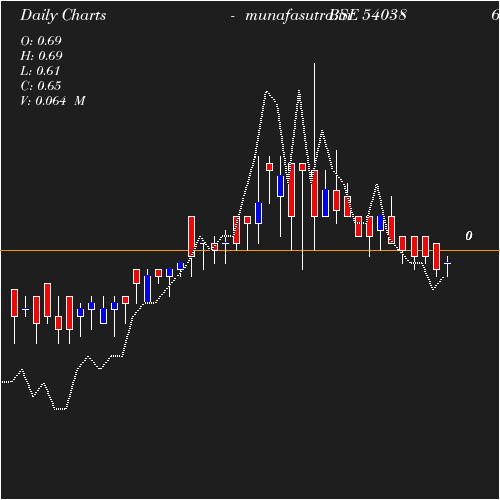The height and width of the screenshot is (500, 500).
Task: Click the "0" label above the orange line
Action: coord(469,236)
